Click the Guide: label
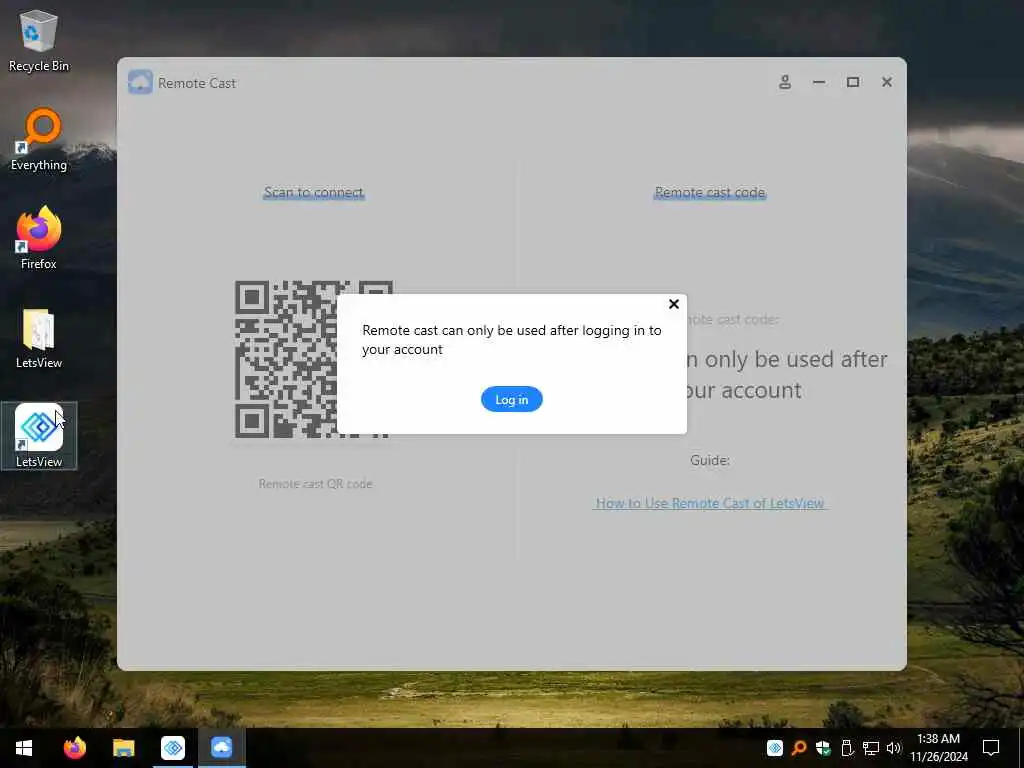 pyautogui.click(x=710, y=460)
